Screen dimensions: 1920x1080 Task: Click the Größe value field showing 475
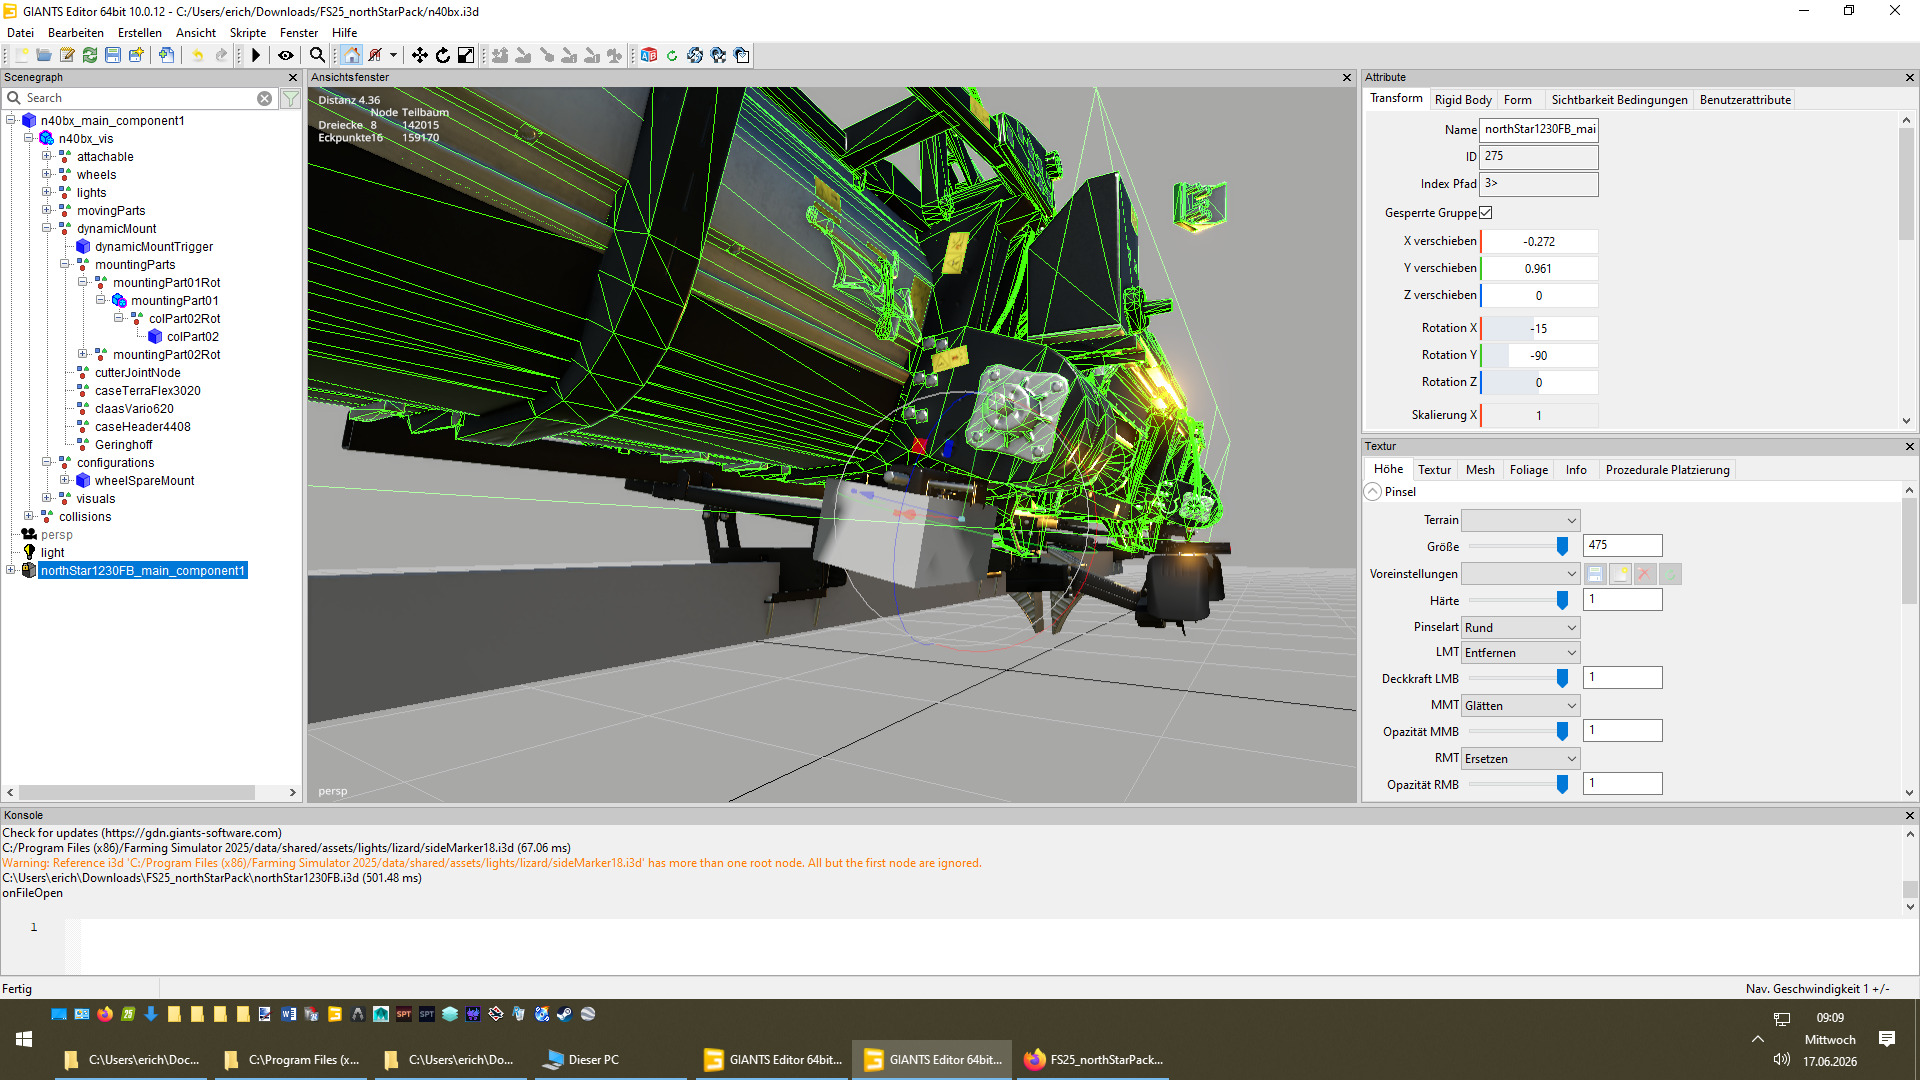point(1622,545)
